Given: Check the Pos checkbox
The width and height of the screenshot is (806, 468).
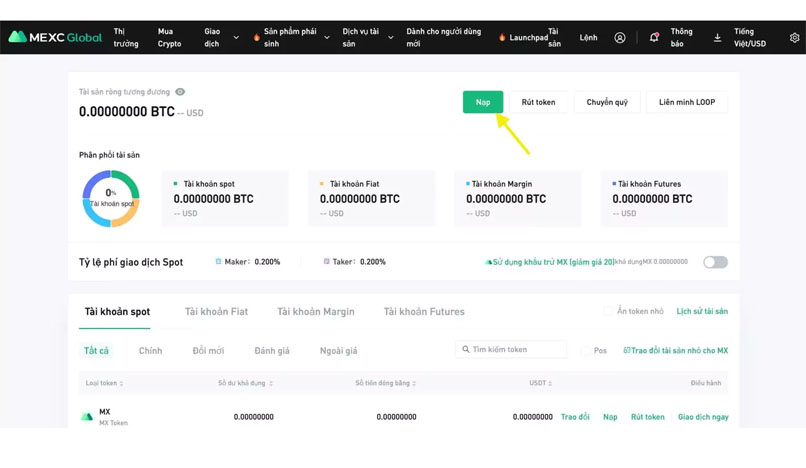Looking at the screenshot, I should pos(585,351).
